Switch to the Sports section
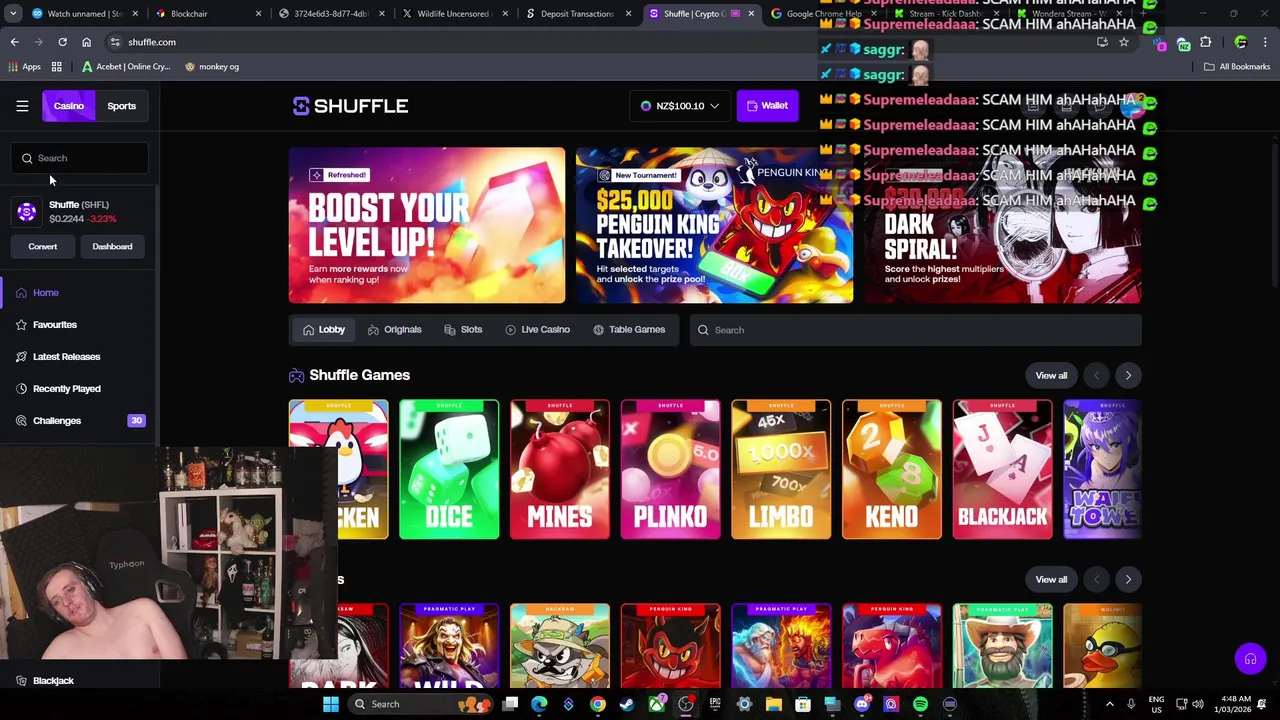Image resolution: width=1280 pixels, height=720 pixels. click(122, 106)
